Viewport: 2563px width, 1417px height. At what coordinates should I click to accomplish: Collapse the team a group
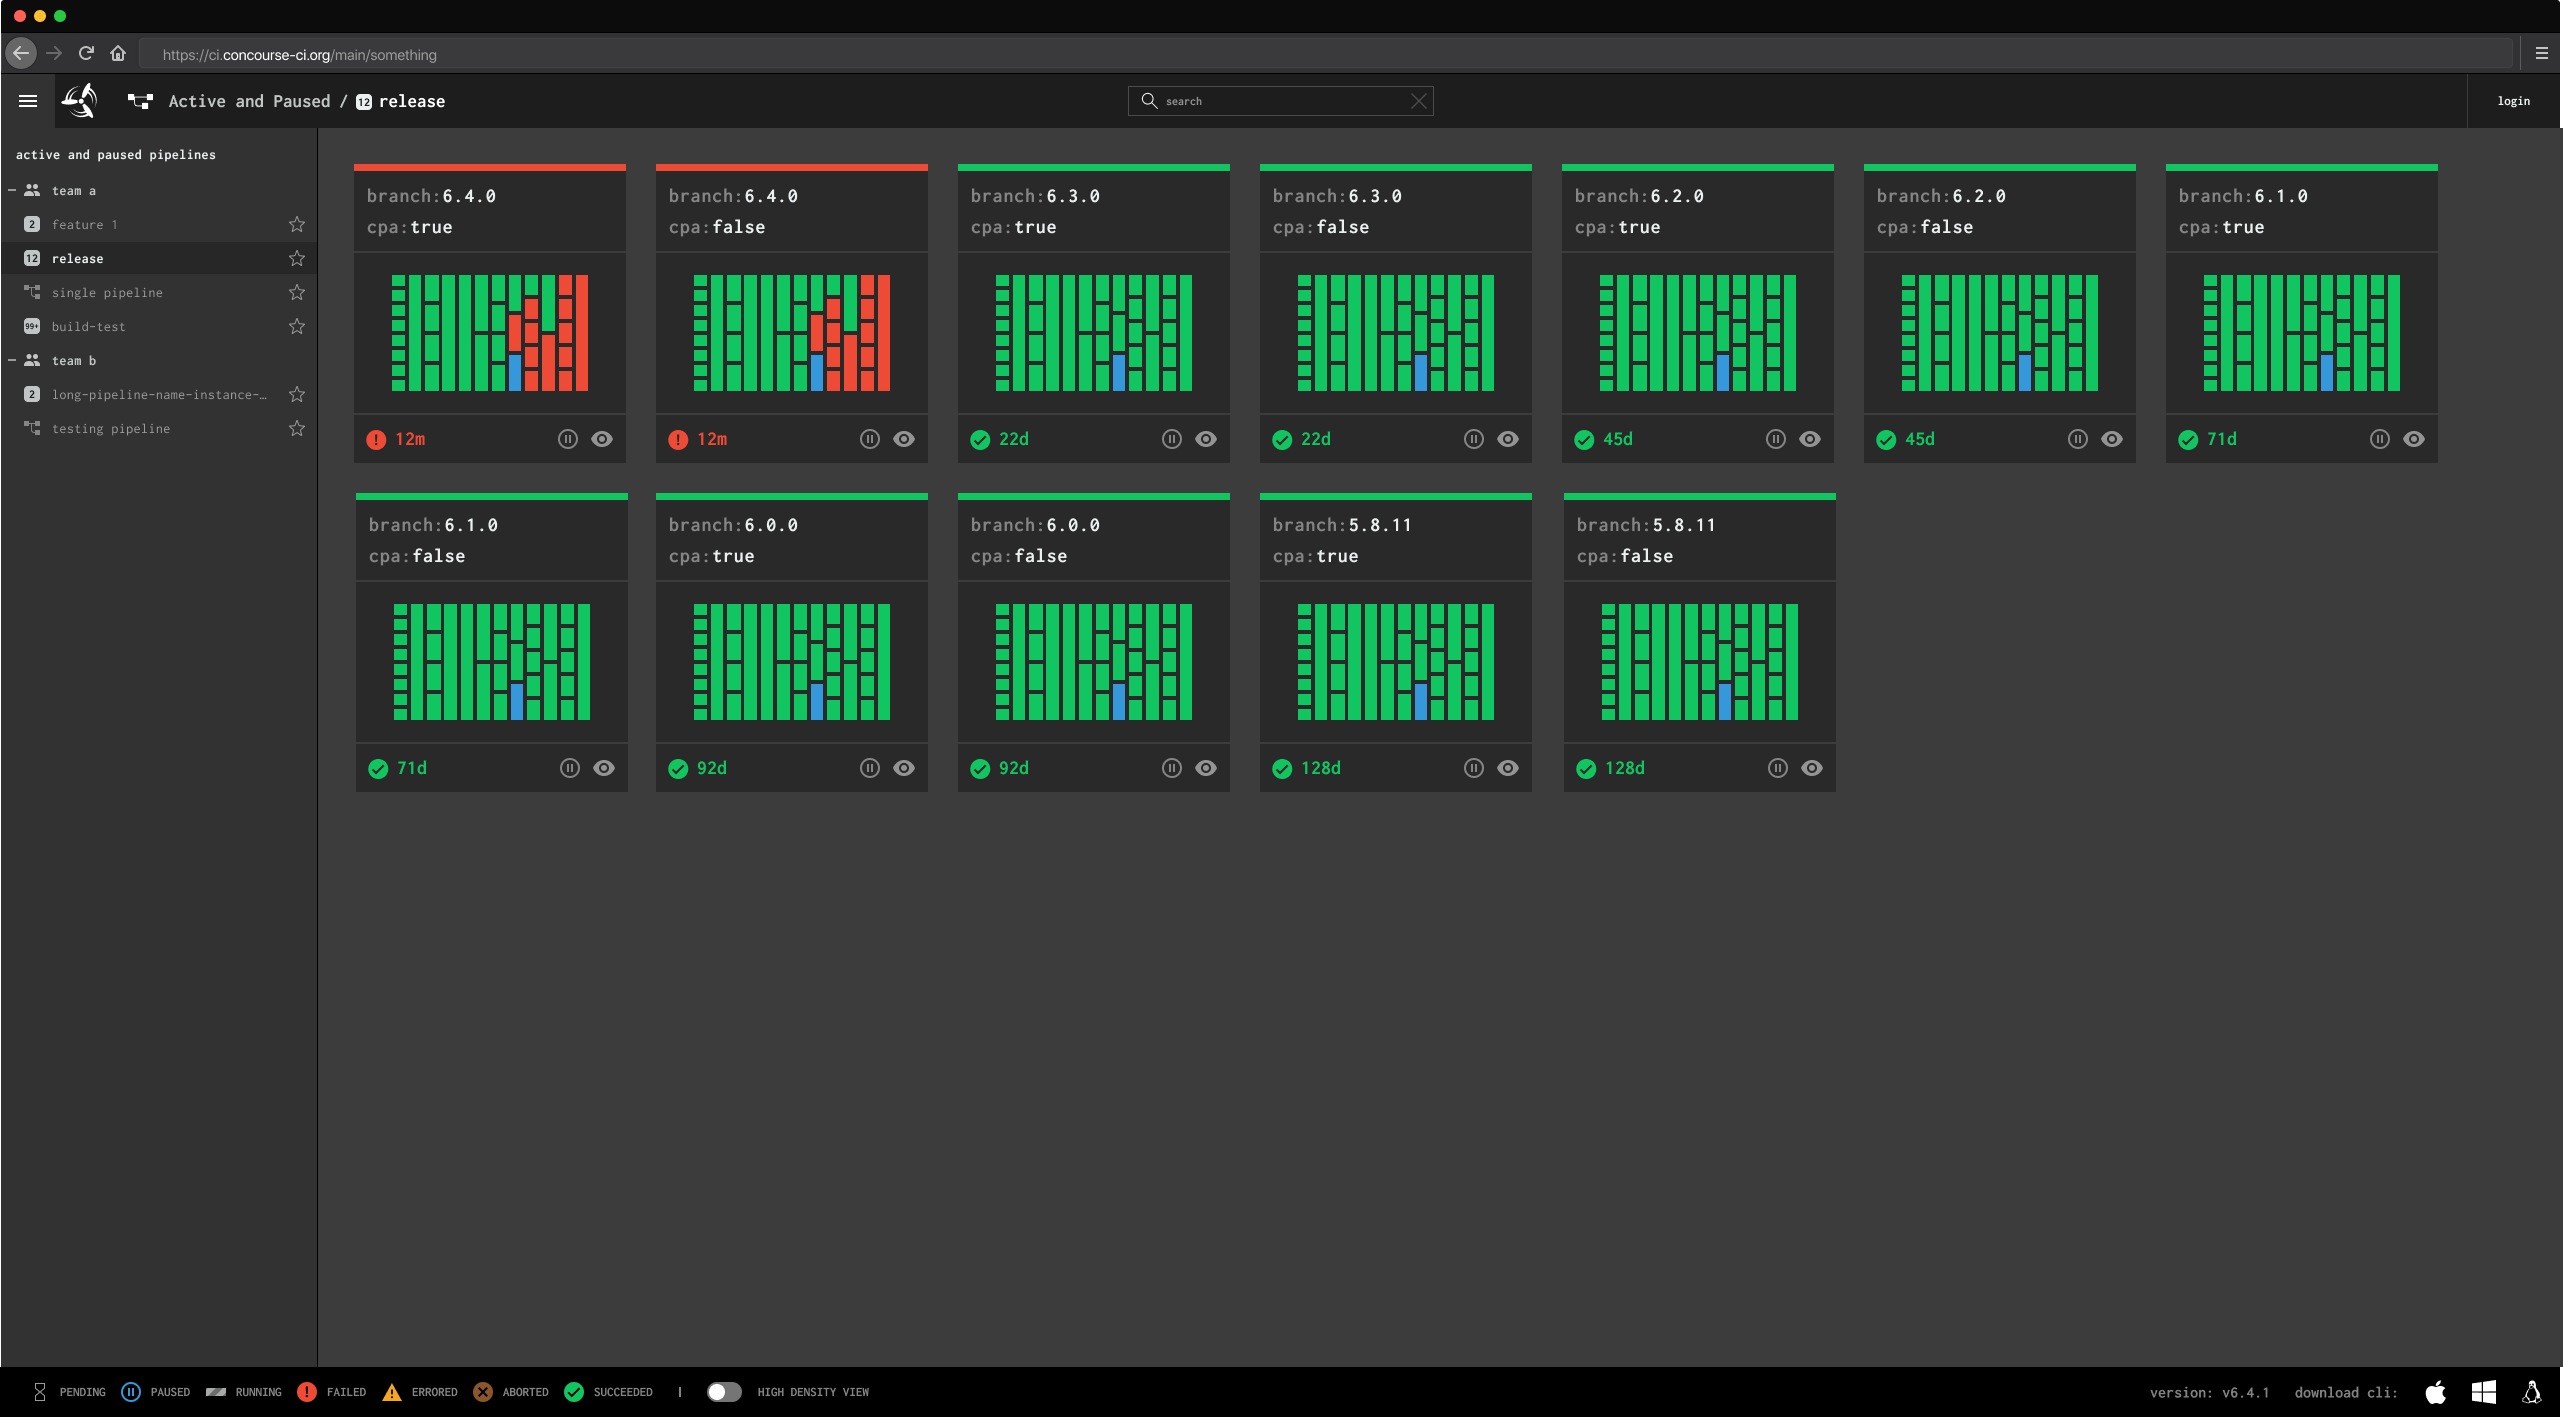(x=11, y=190)
